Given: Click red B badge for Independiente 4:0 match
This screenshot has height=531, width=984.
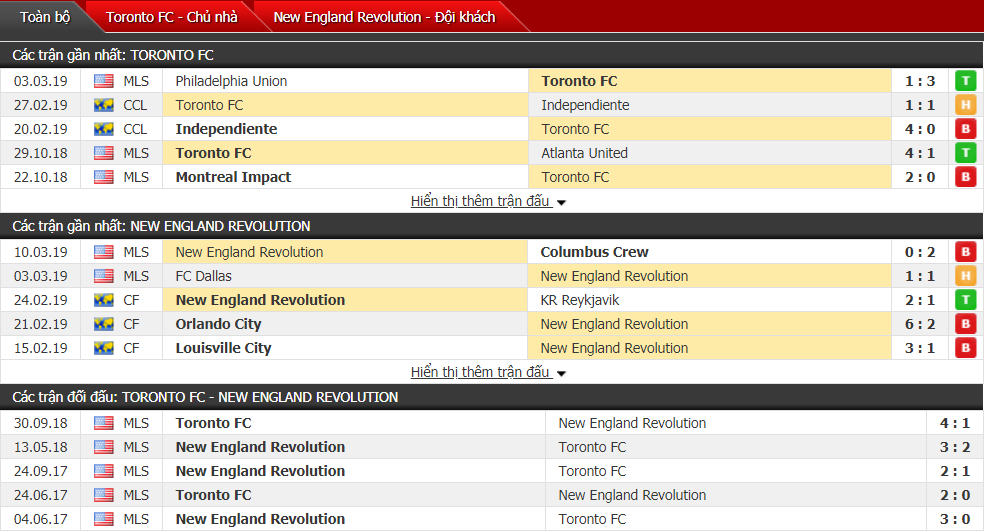Looking at the screenshot, I should pyautogui.click(x=966, y=129).
